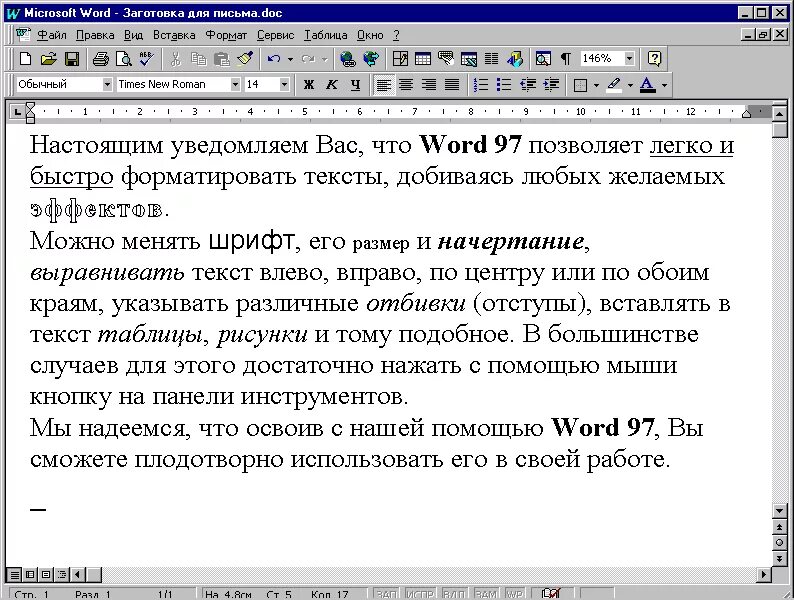Click the outside border button
The height and width of the screenshot is (600, 794).
[x=580, y=85]
